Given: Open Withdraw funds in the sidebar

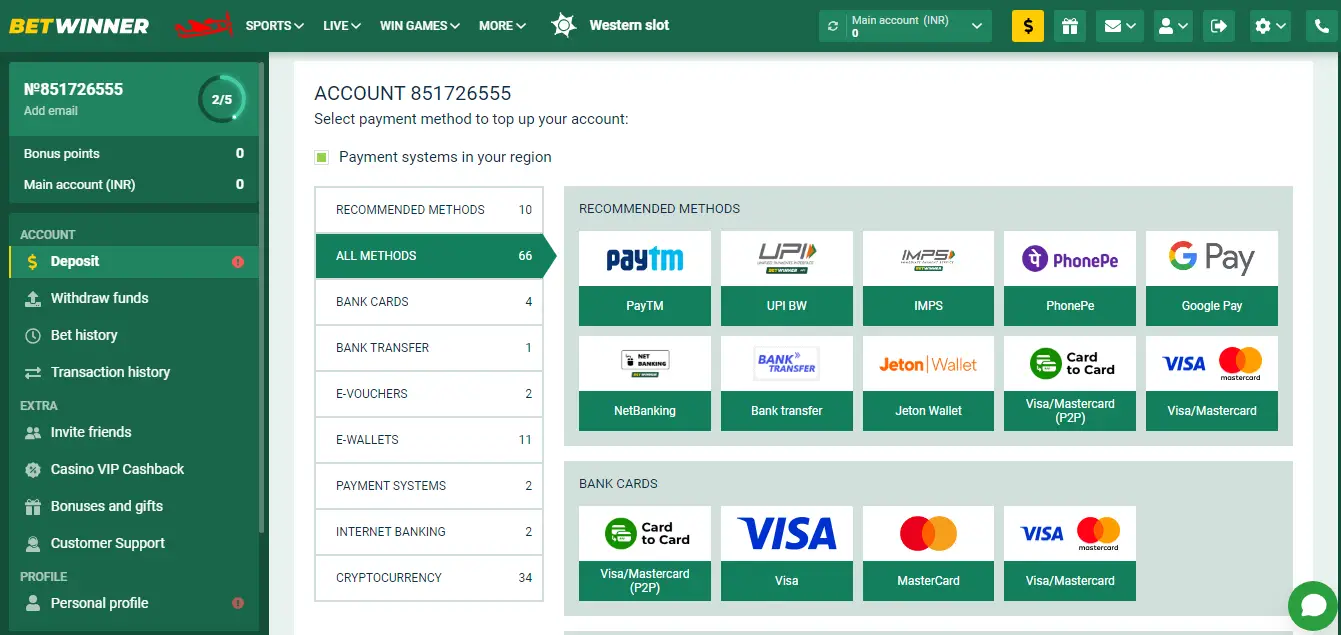Looking at the screenshot, I should (x=133, y=298).
